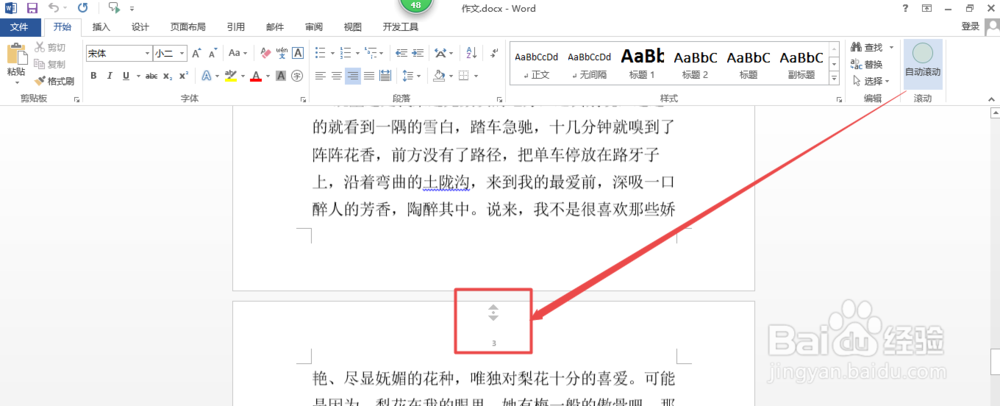Save the document with the floppy disk icon
This screenshot has height=406, width=1000.
click(32, 8)
